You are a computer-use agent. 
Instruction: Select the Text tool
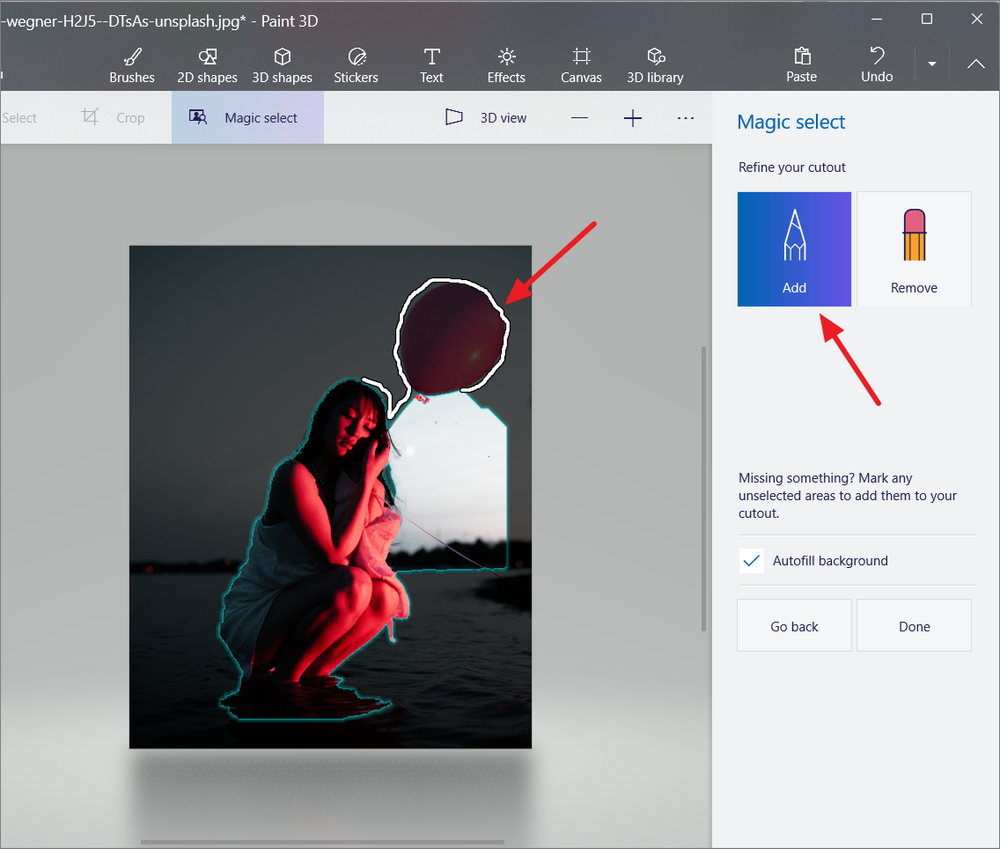pos(431,64)
